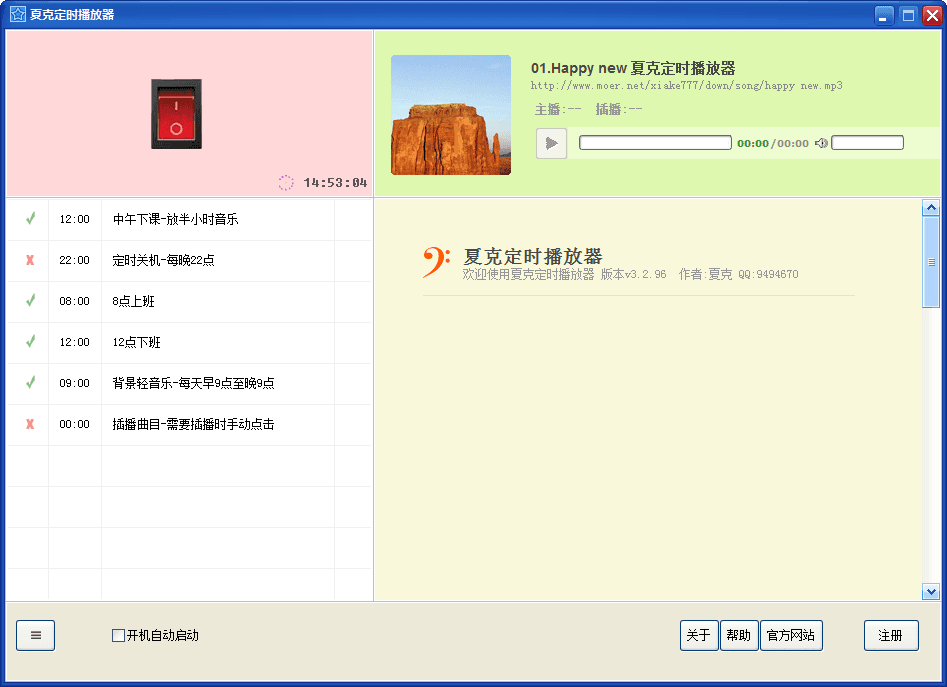Click the 插播 status label
Viewport: 947px width, 687px height.
click(618, 109)
